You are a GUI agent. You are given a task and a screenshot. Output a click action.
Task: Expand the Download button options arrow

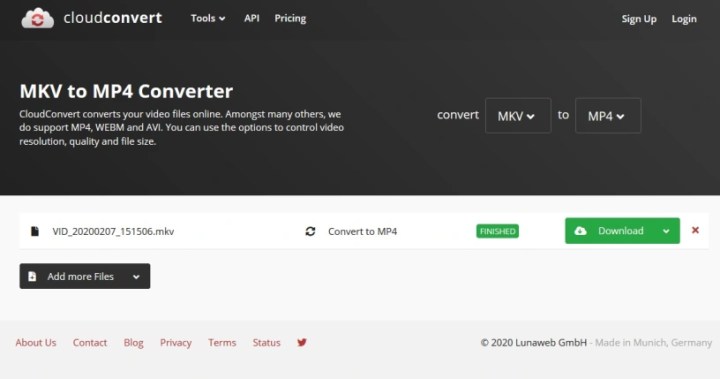click(x=666, y=231)
